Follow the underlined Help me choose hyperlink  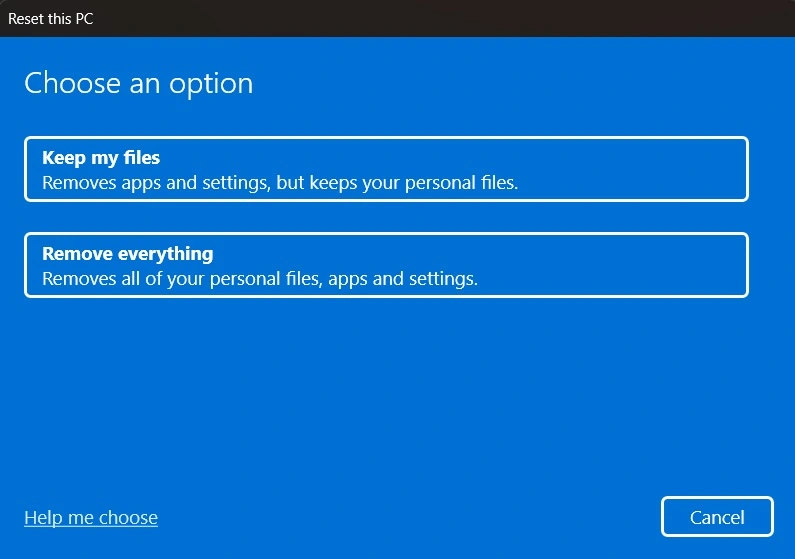(x=91, y=517)
